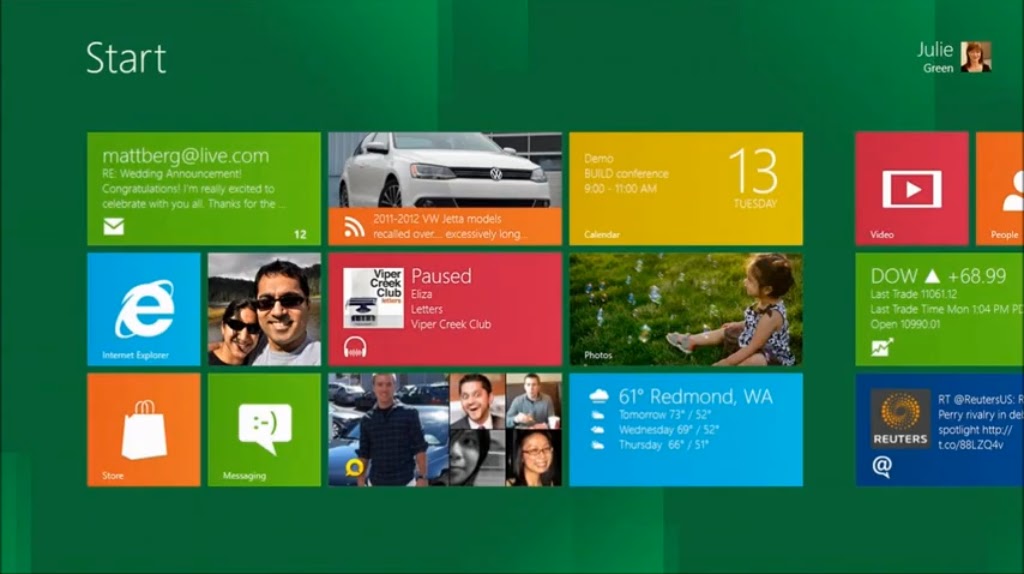This screenshot has height=574, width=1024.
Task: Click the t.co/88LZQ4v link in Reuters tile
Action: coord(971,445)
